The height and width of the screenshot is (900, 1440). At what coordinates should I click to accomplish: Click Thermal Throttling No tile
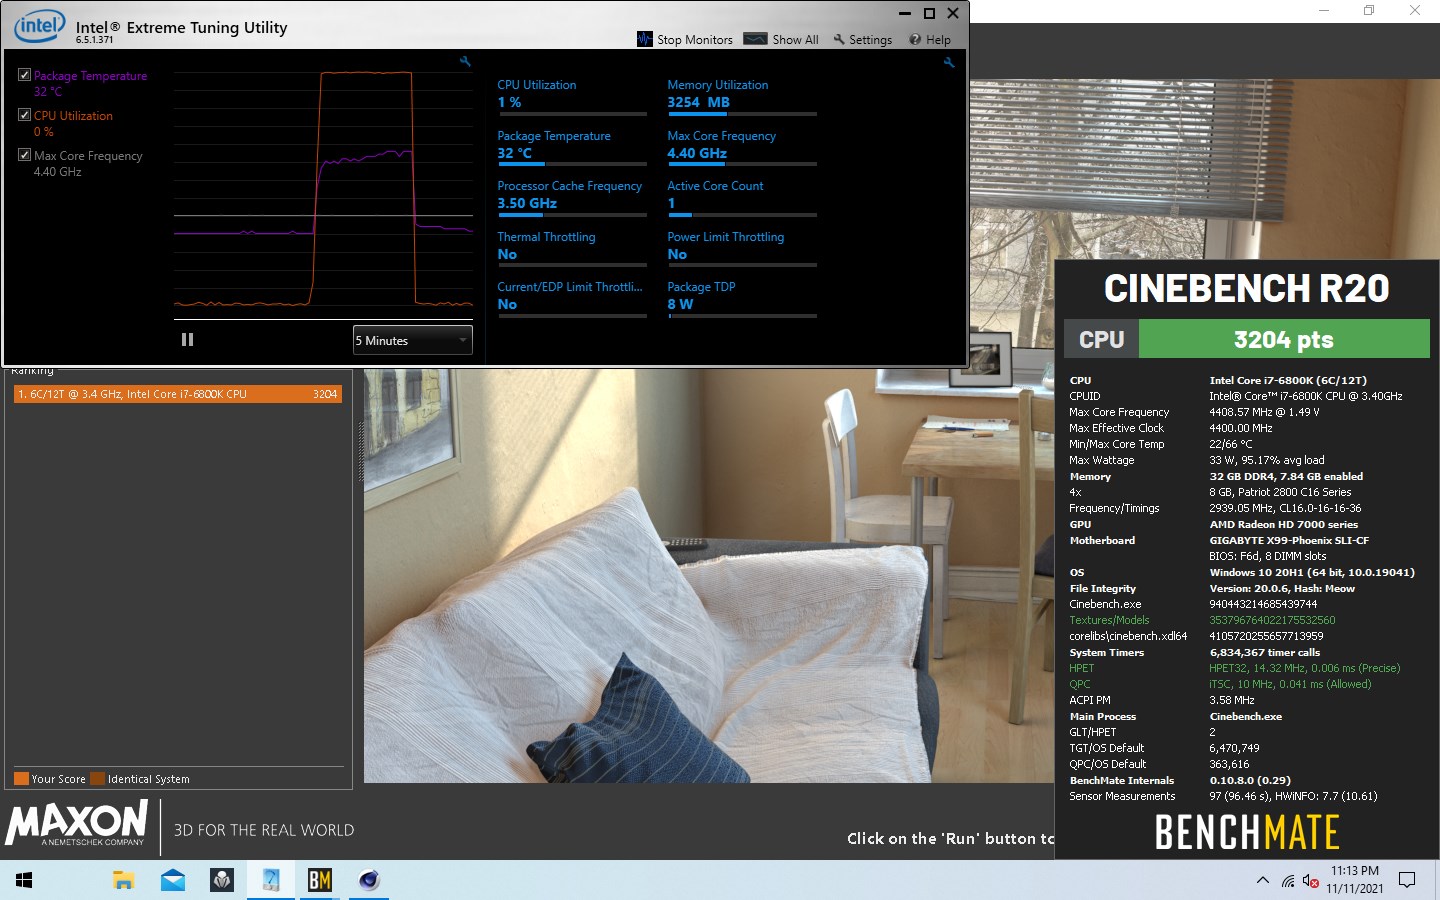(x=572, y=248)
